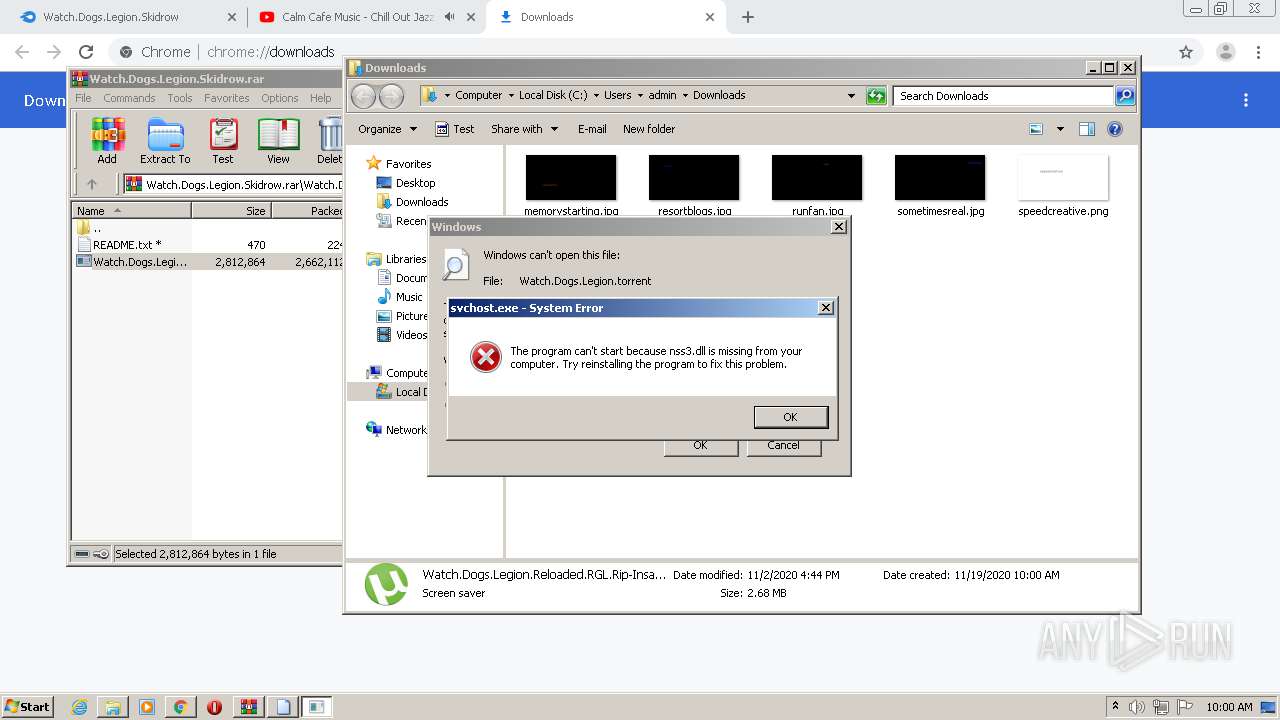Go back in Chrome browser

click(22, 52)
